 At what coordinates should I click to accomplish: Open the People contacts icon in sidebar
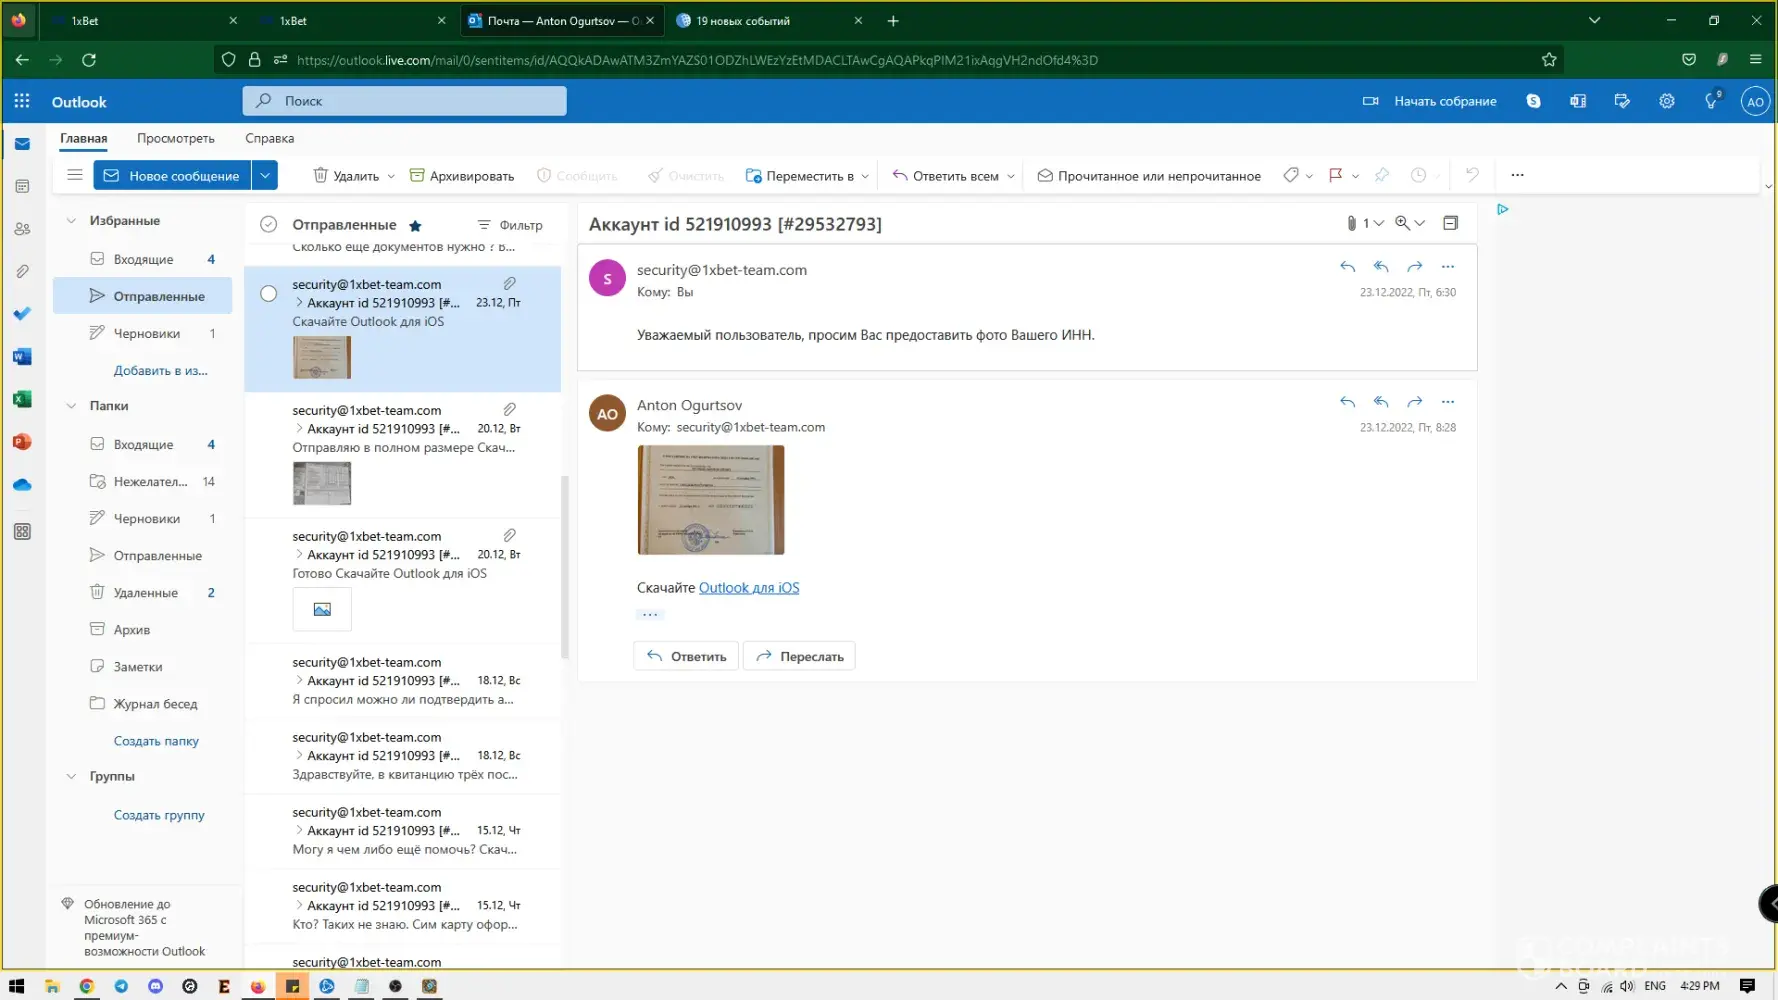[x=22, y=229]
